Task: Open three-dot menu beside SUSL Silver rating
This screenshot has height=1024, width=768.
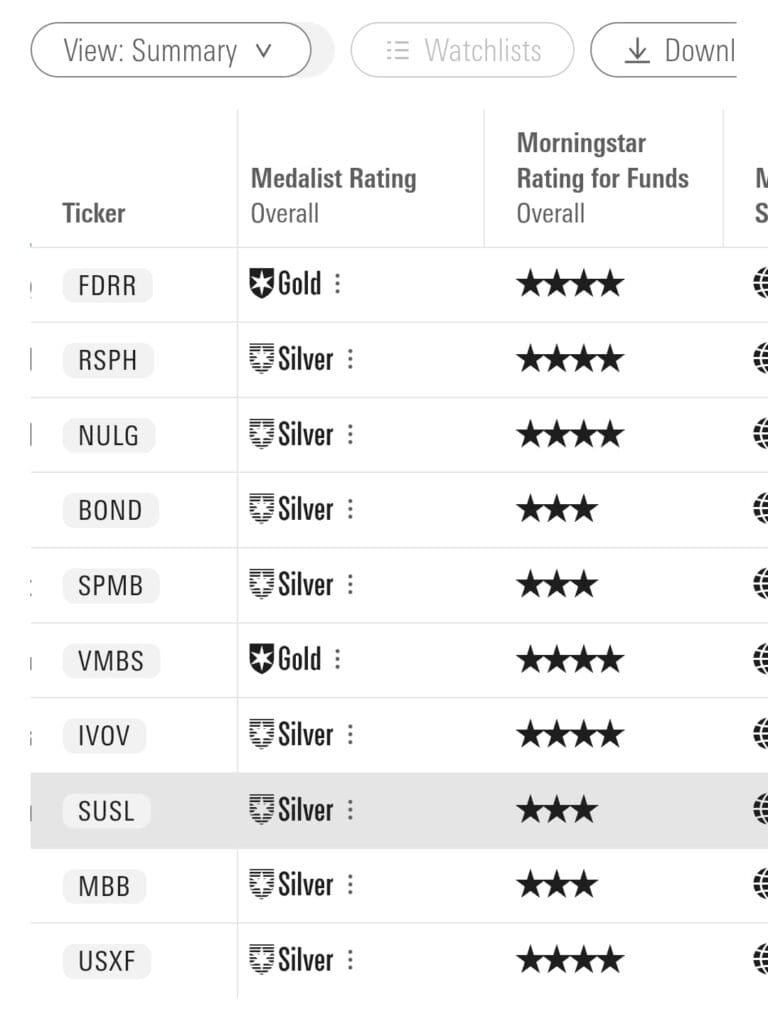Action: coord(350,810)
